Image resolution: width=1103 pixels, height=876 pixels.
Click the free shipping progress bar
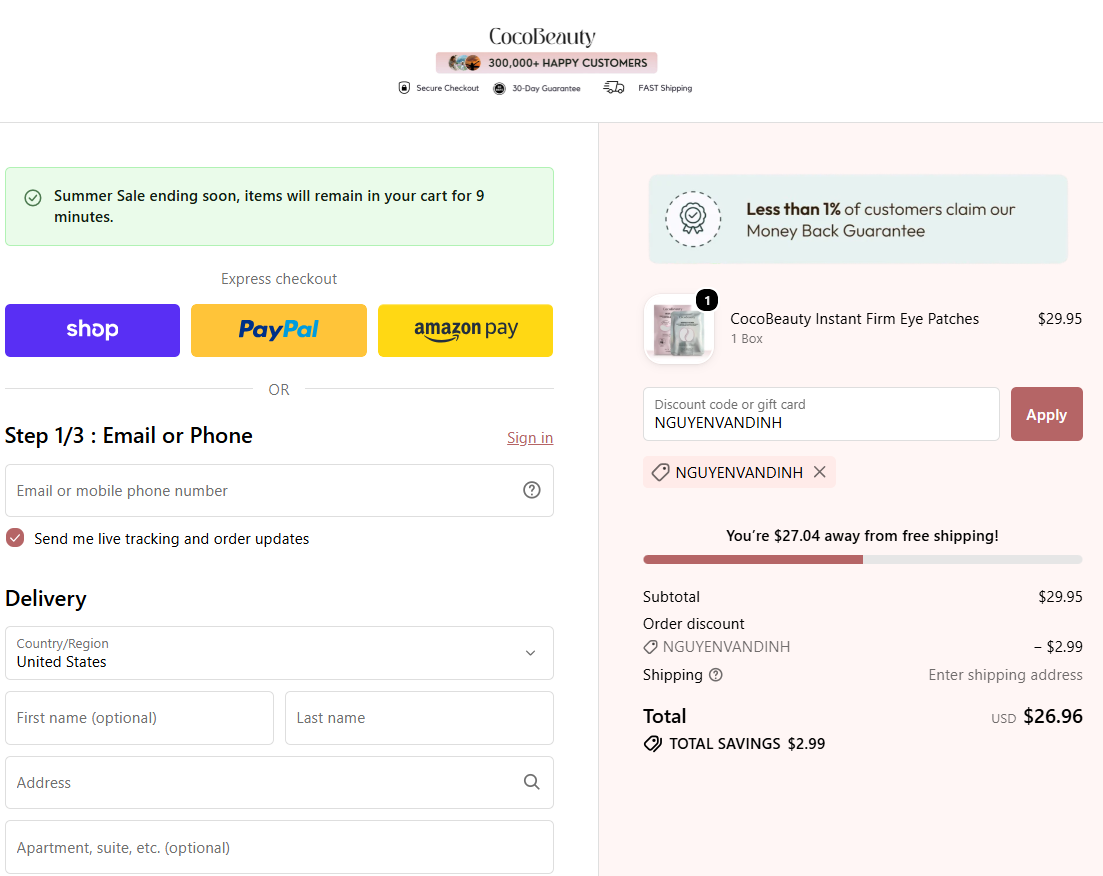coord(862,559)
